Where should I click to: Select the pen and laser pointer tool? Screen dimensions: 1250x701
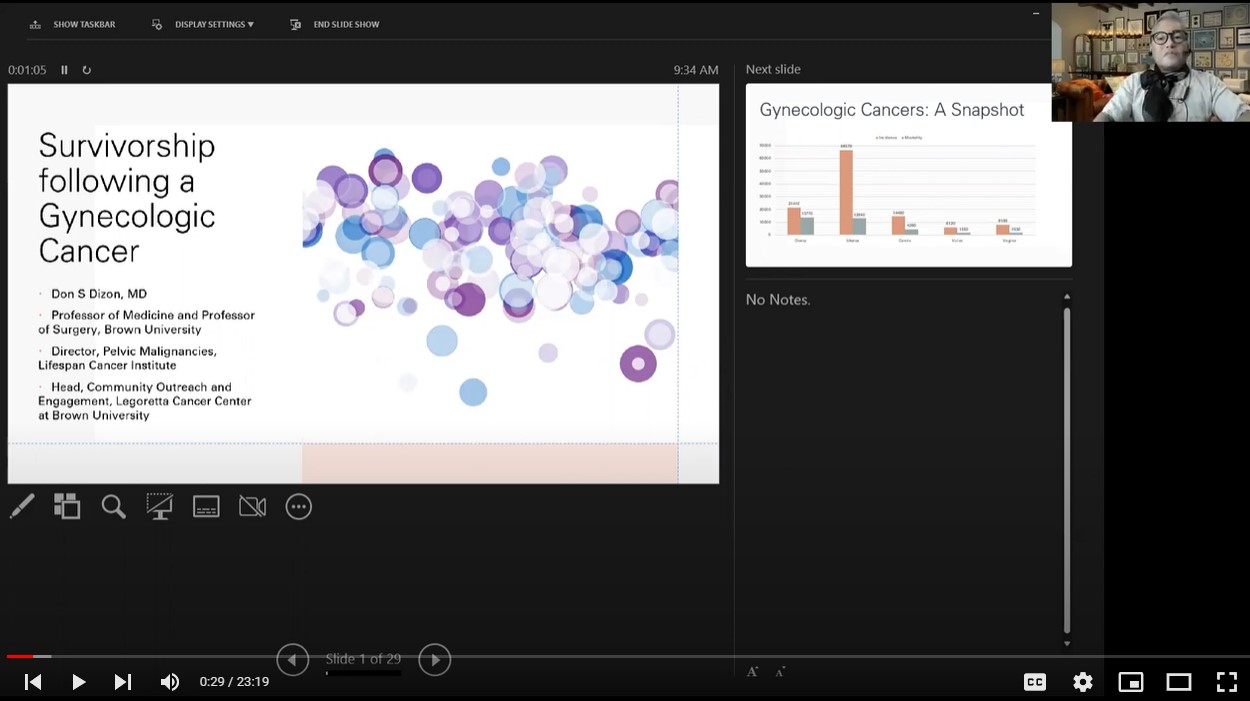click(x=22, y=507)
